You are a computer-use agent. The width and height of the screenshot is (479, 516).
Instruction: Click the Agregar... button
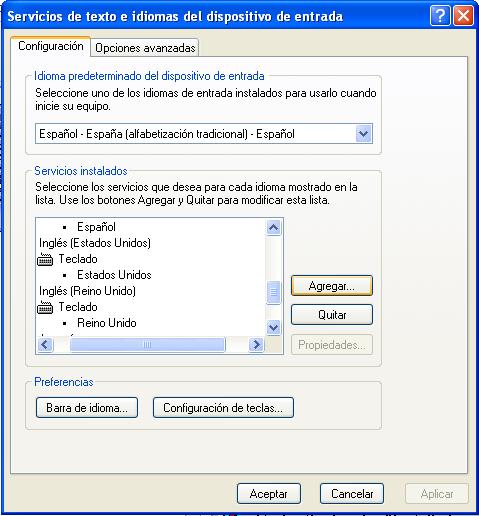(x=332, y=286)
